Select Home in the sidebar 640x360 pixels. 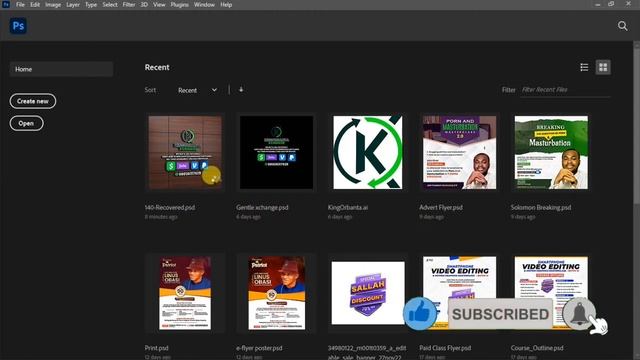61,69
